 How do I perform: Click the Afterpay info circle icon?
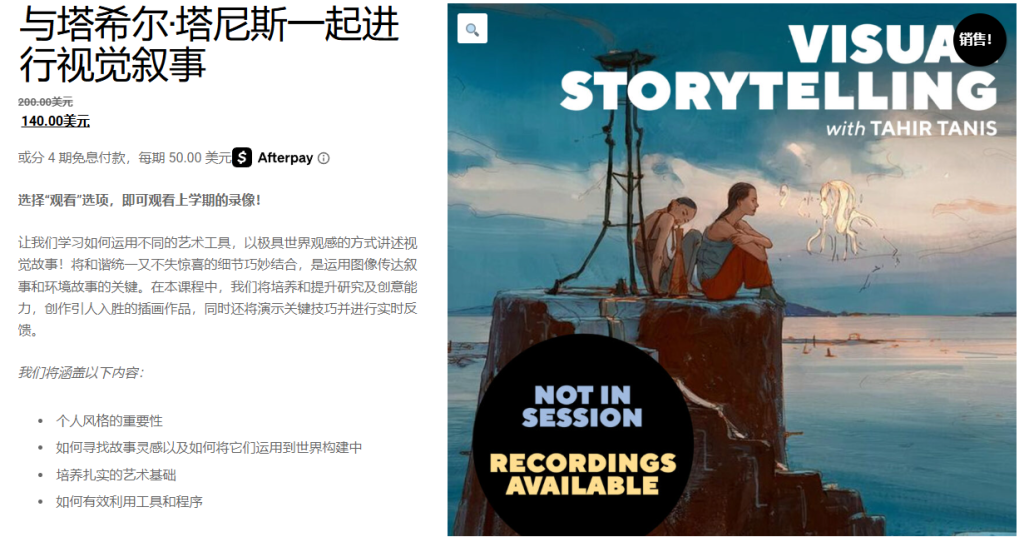(323, 158)
